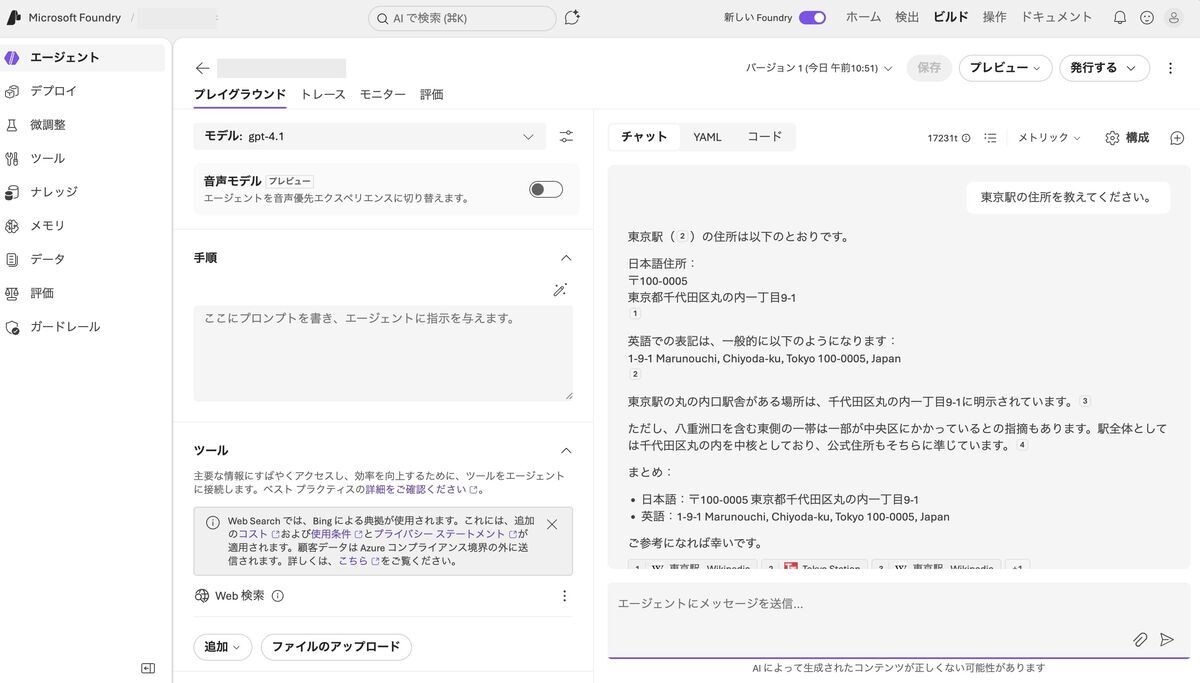This screenshot has height=683, width=1200.
Task: Switch to the モニター tab
Action: pos(383,95)
